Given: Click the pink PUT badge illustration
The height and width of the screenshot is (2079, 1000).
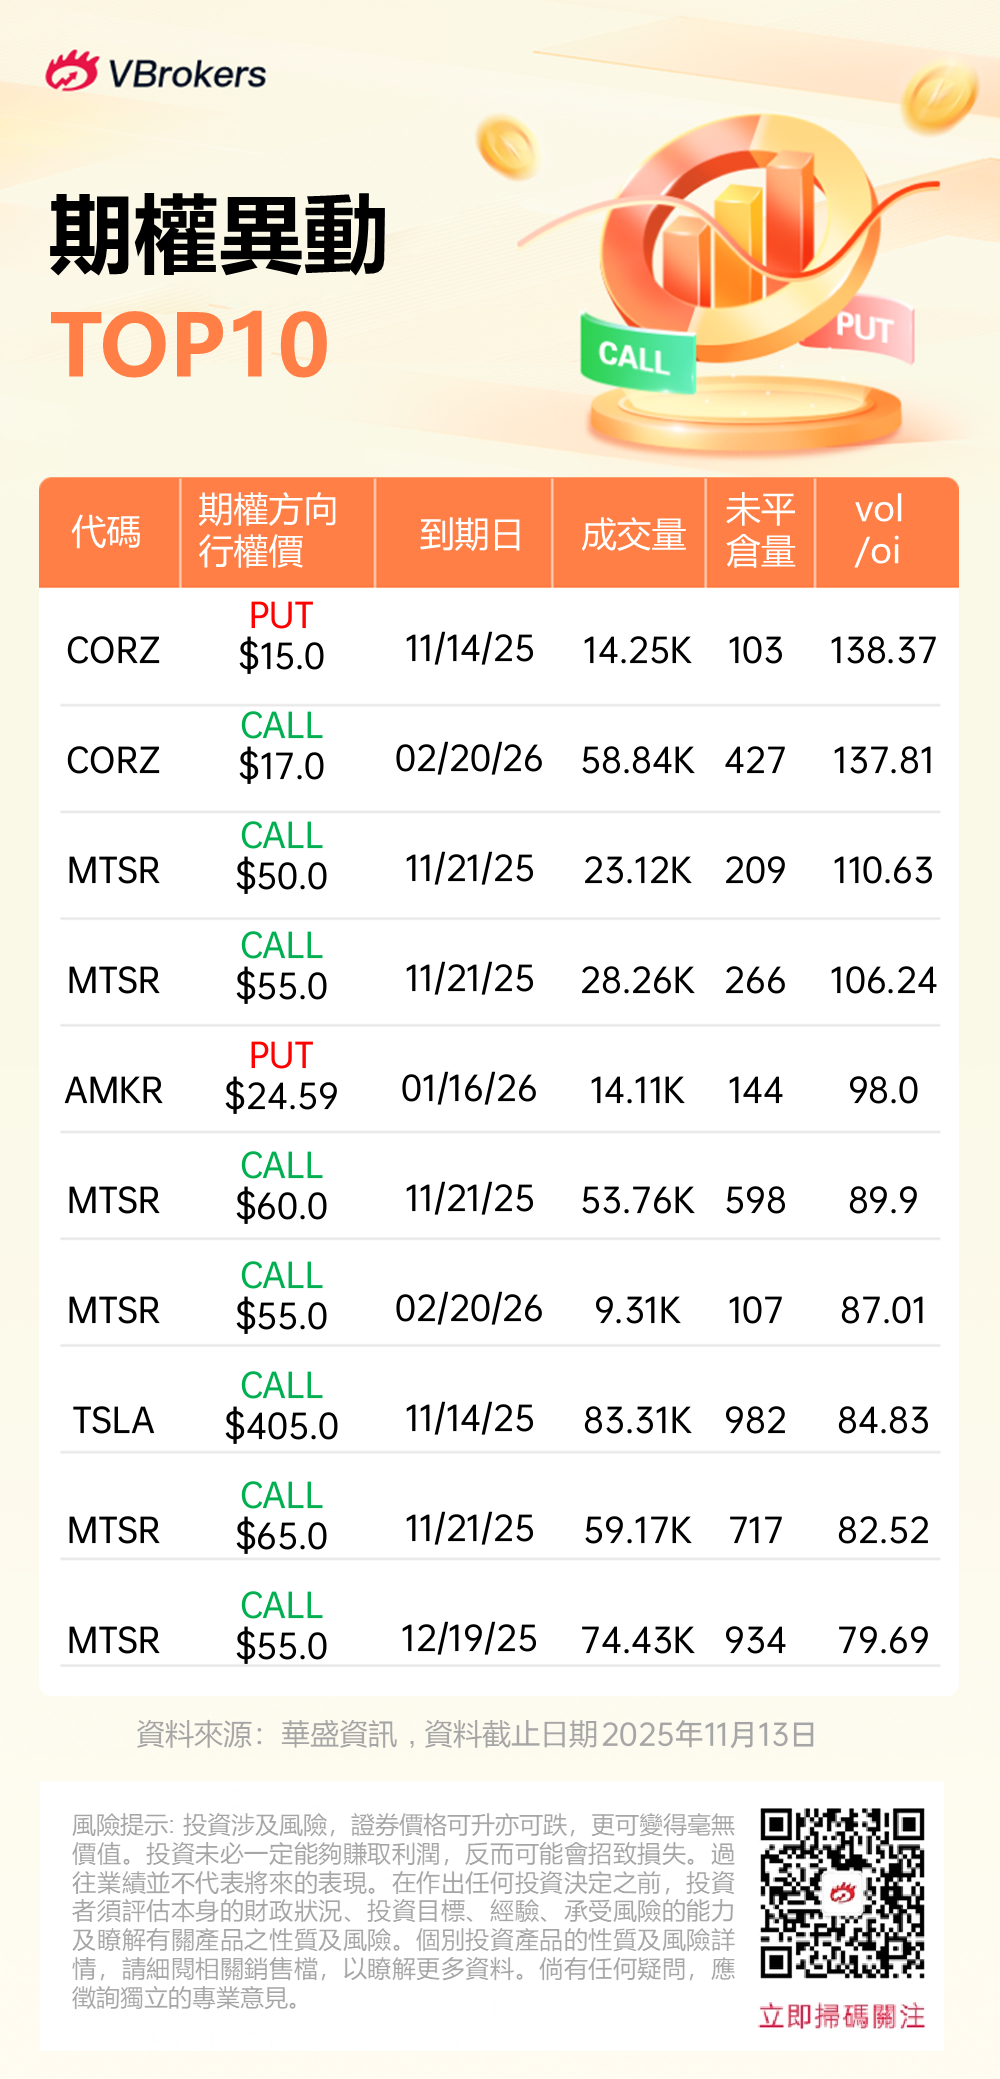Looking at the screenshot, I should click(862, 328).
